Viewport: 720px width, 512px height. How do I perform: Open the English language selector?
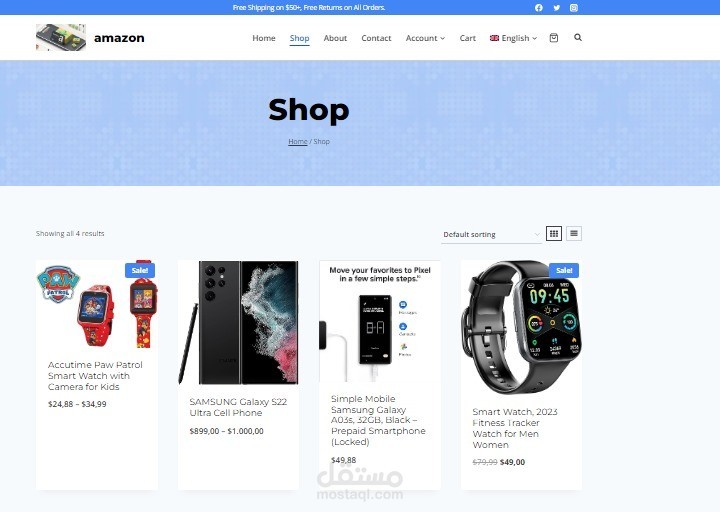tap(513, 38)
